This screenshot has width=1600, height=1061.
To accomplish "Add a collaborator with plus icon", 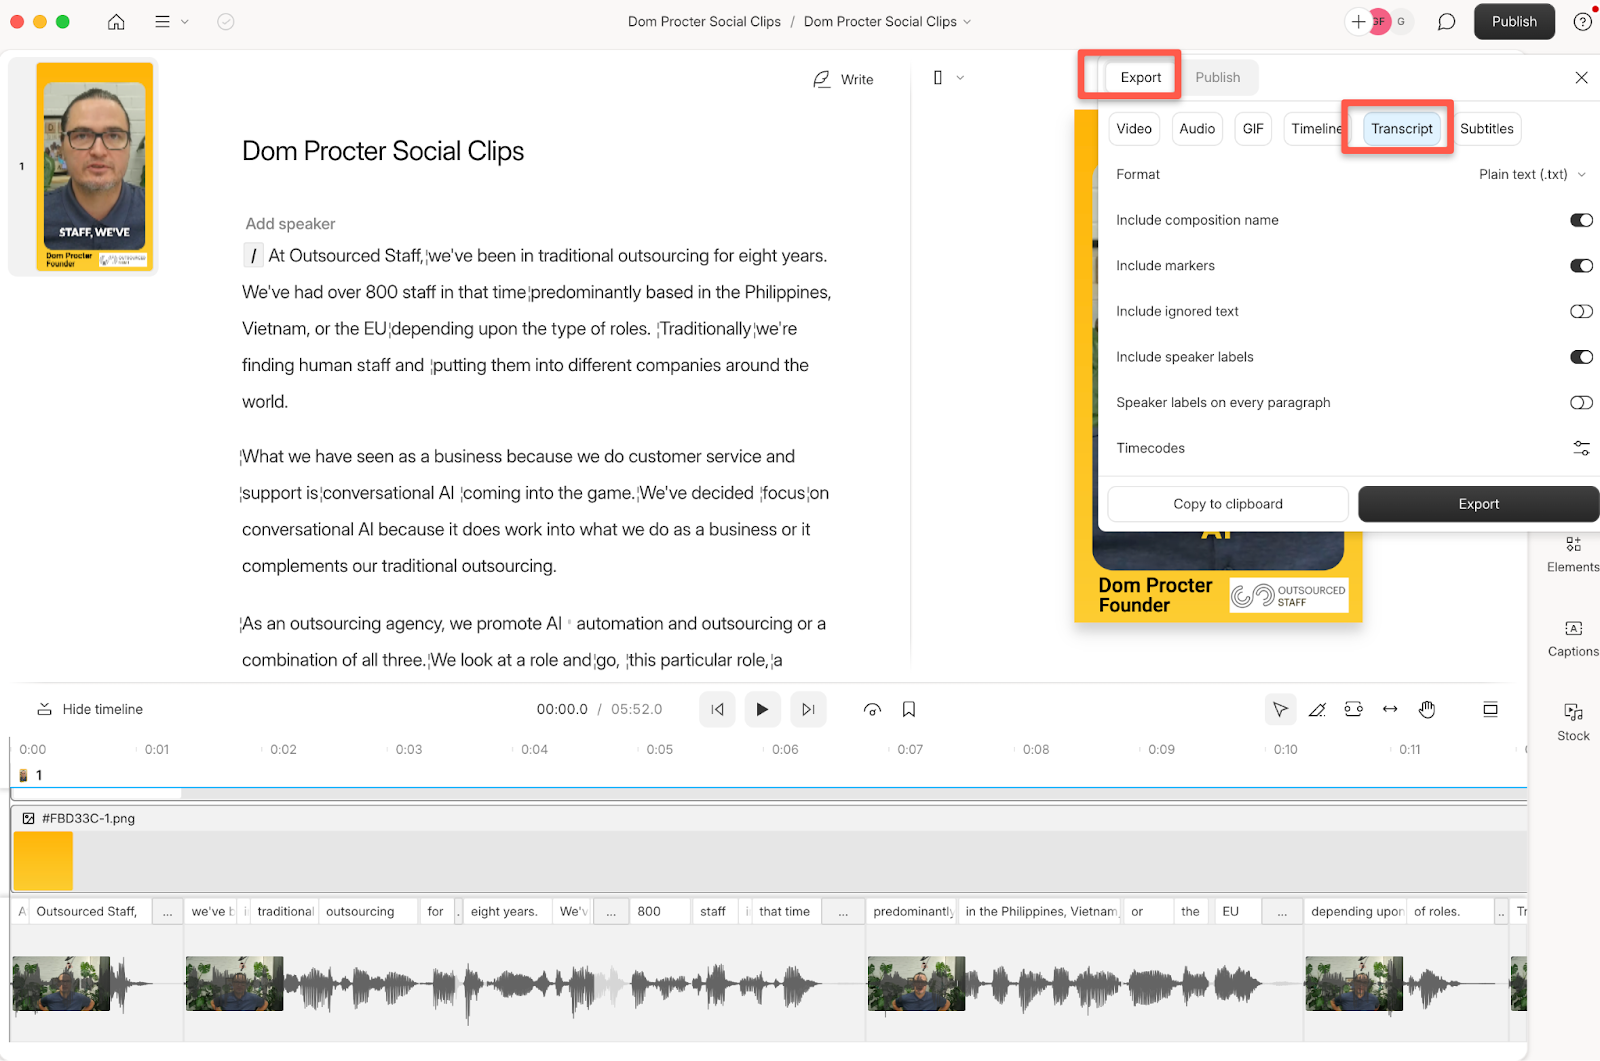I will (1358, 22).
